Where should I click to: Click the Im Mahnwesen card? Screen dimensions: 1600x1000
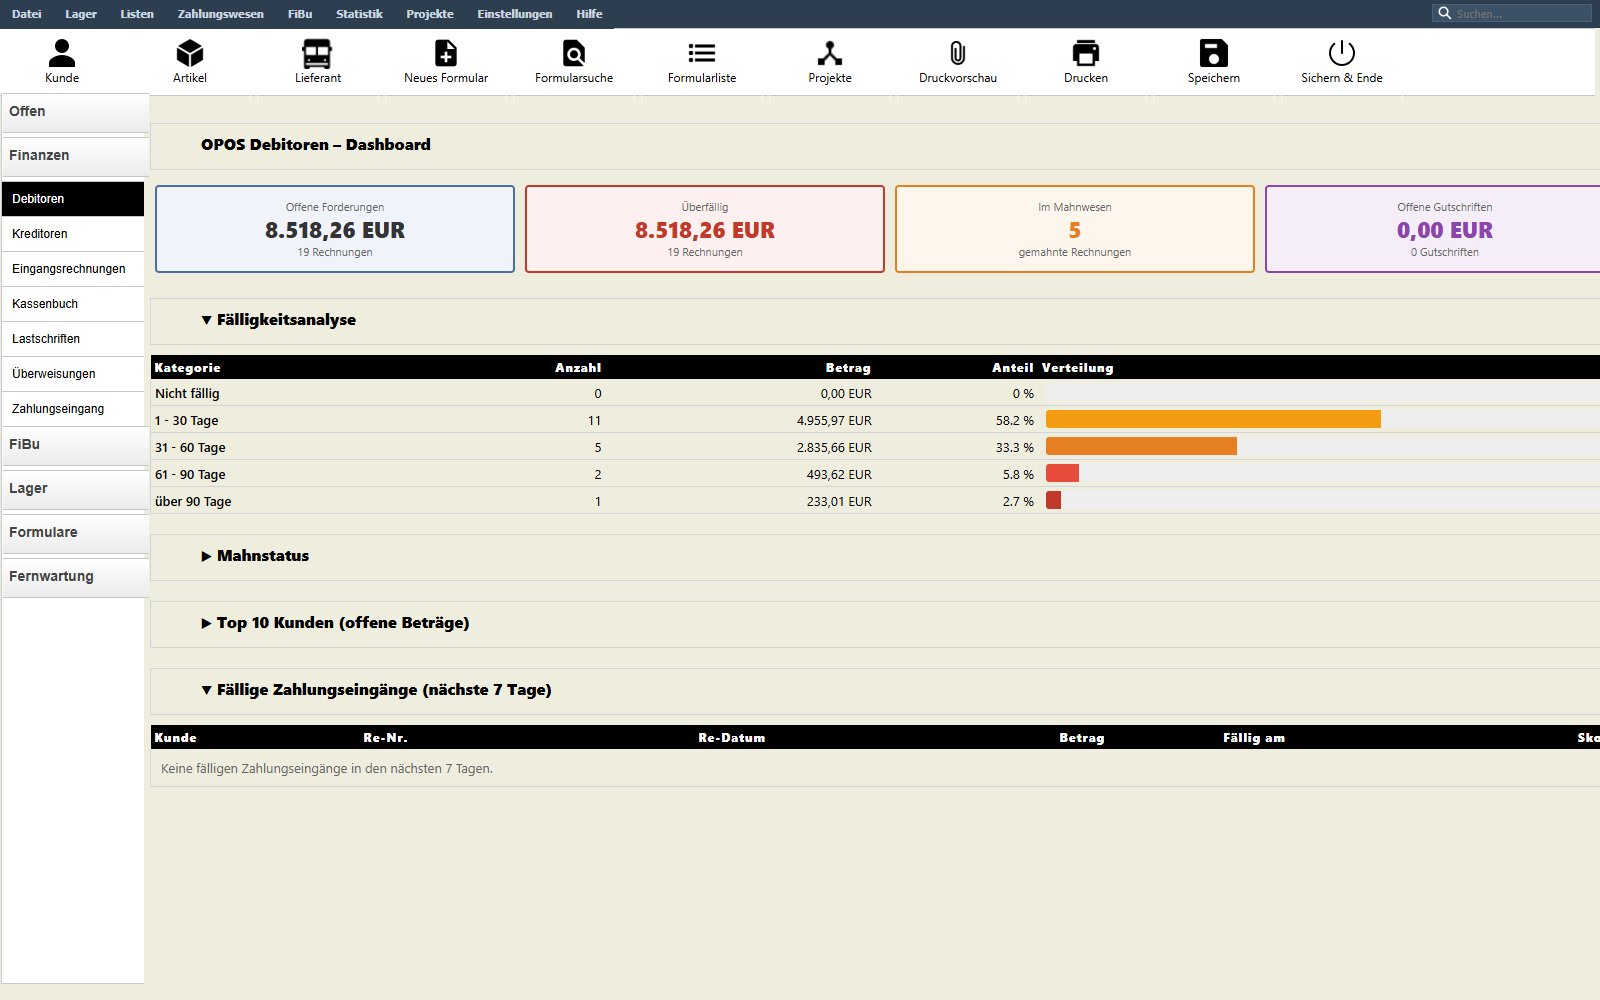tap(1075, 229)
